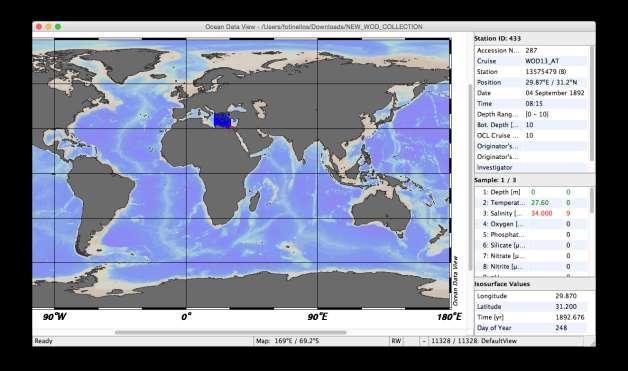Click the Day of Year isosurface row
The height and width of the screenshot is (371, 628).
(x=531, y=328)
